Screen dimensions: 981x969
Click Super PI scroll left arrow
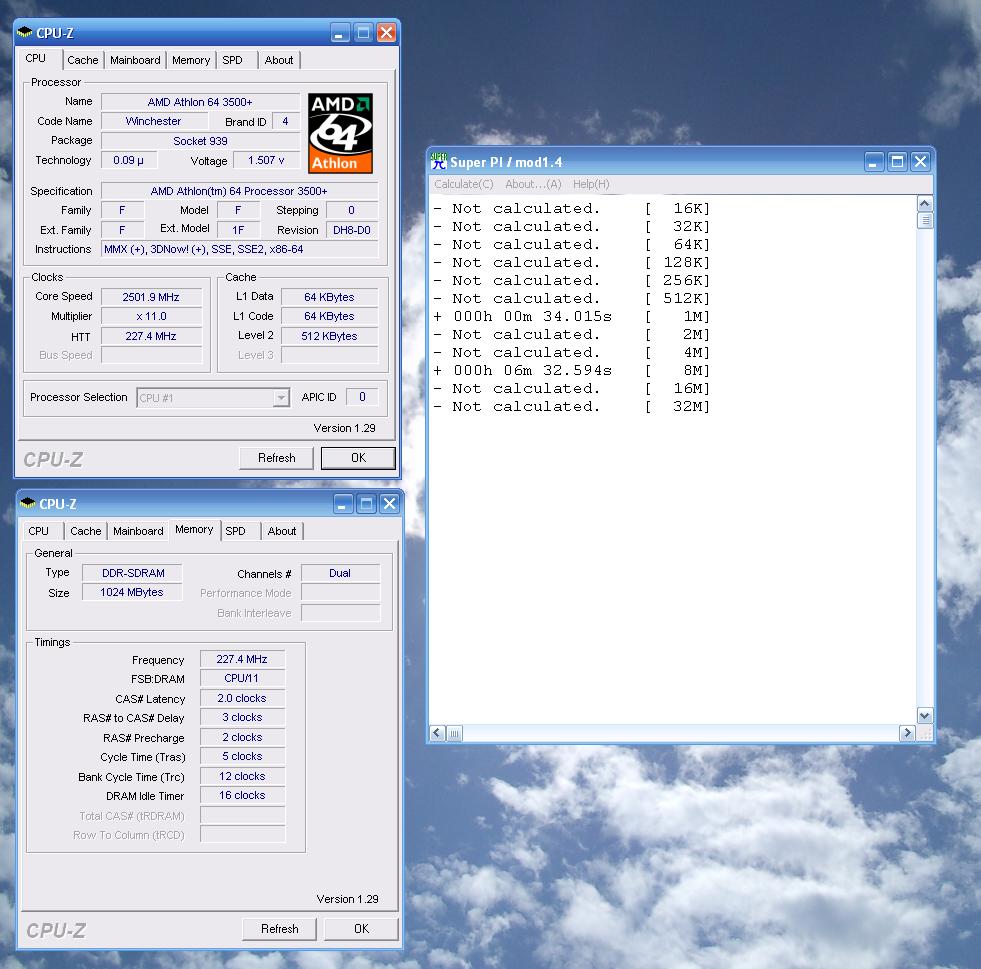(438, 733)
